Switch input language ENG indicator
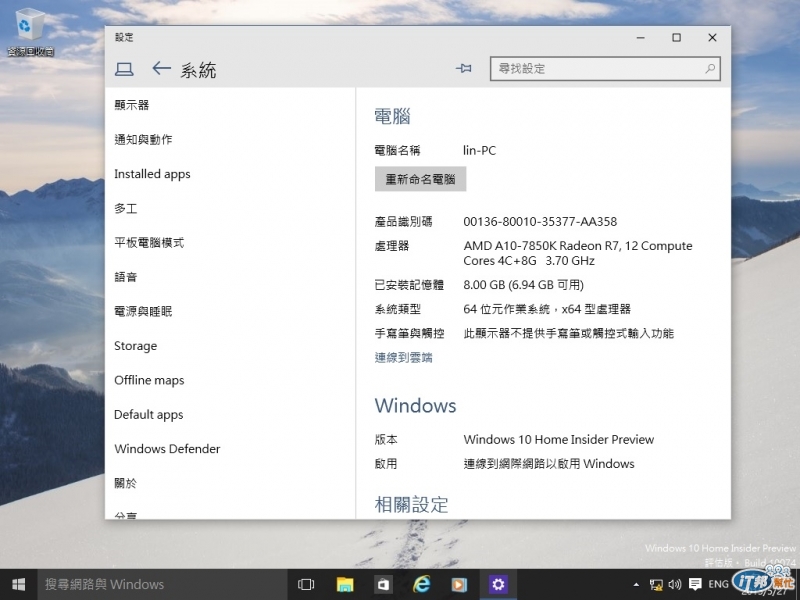Viewport: 800px width, 600px height. click(718, 585)
